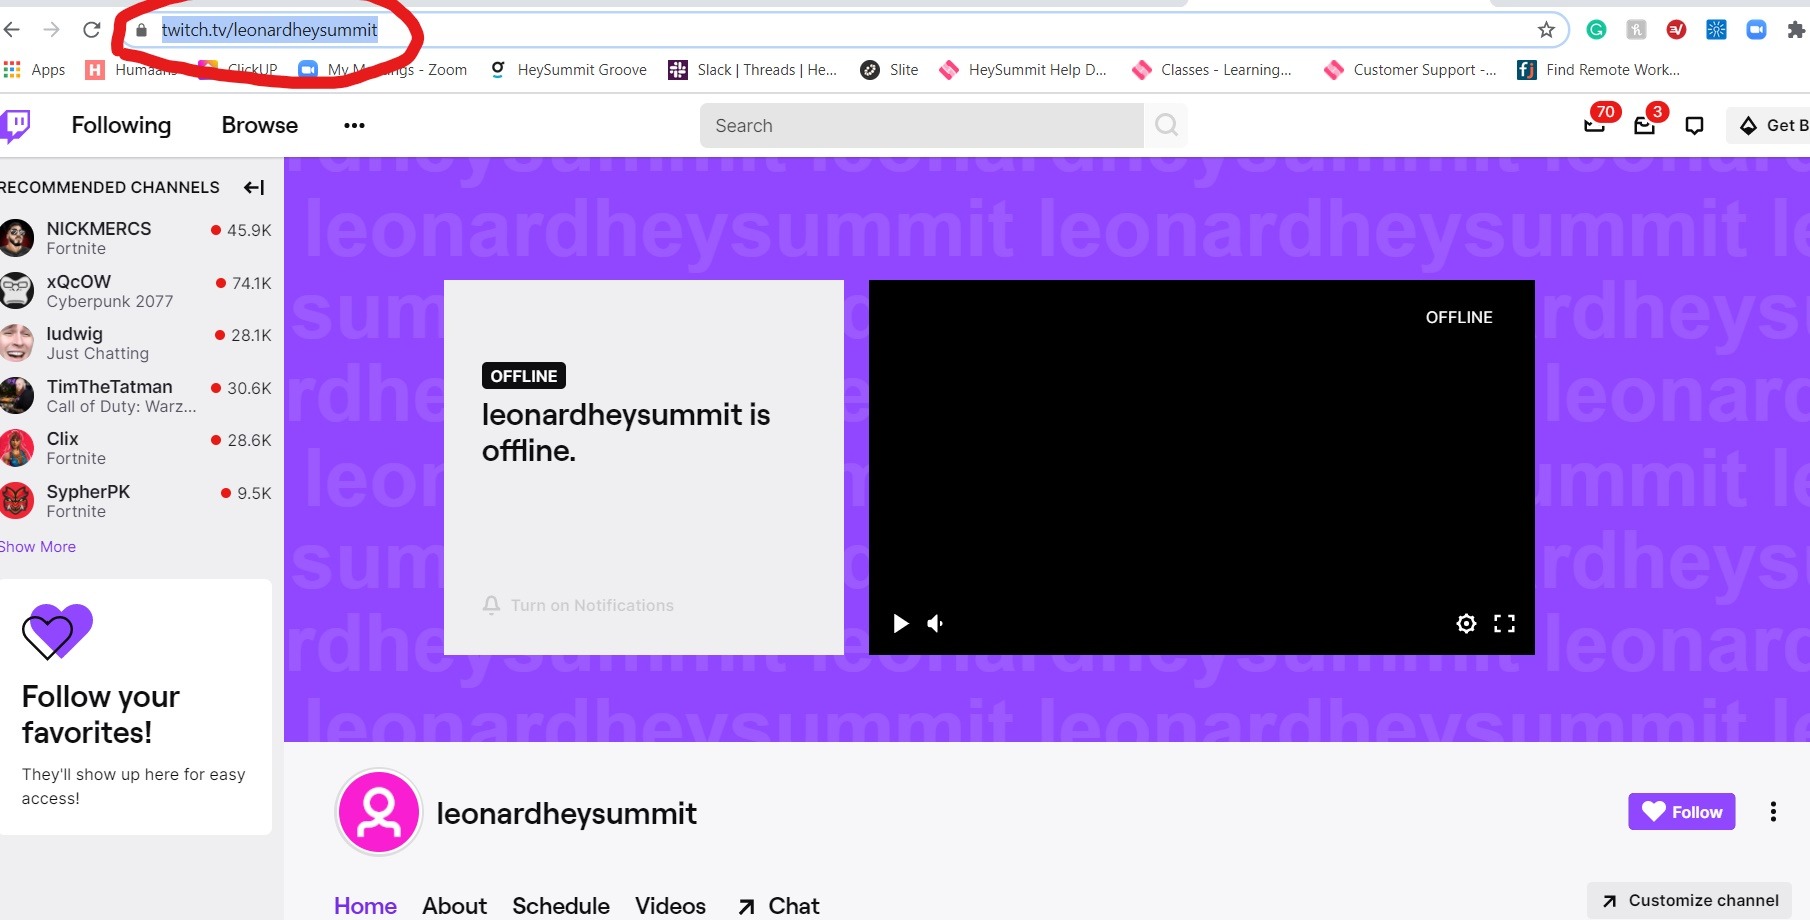Open TimTheTatman channel in sidebar
The width and height of the screenshot is (1810, 920).
click(136, 396)
